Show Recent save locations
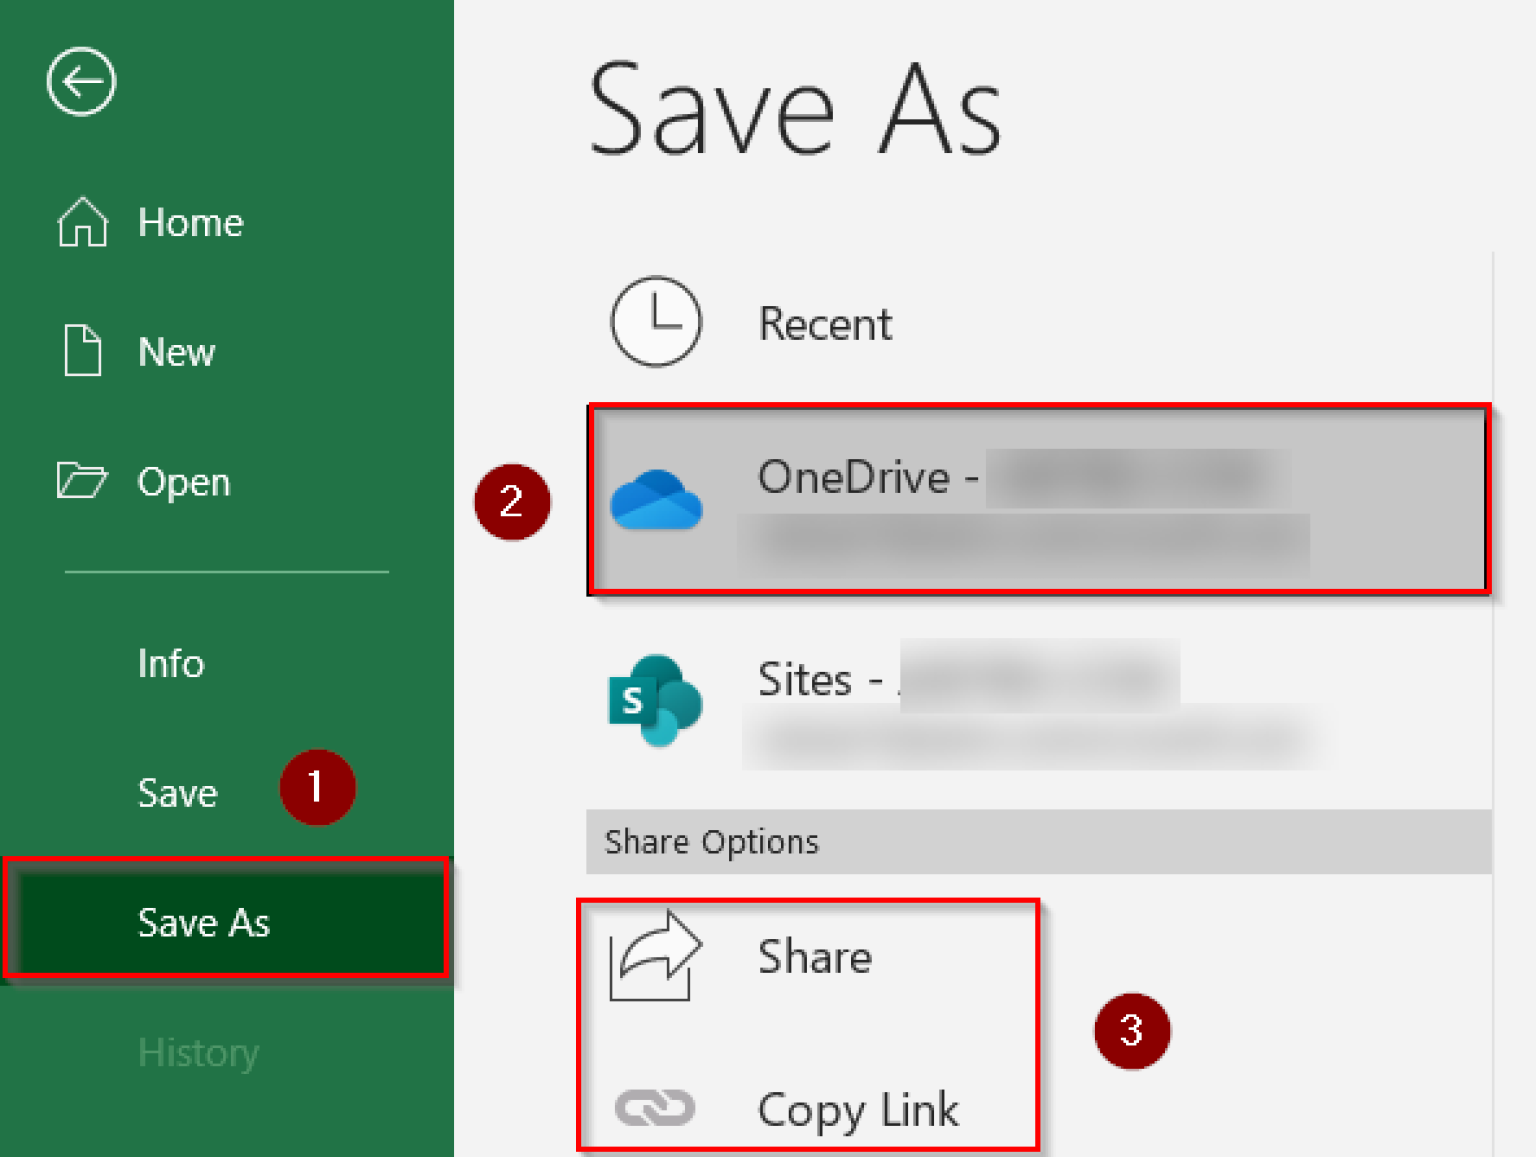Screen dimensions: 1536x1157 [825, 324]
